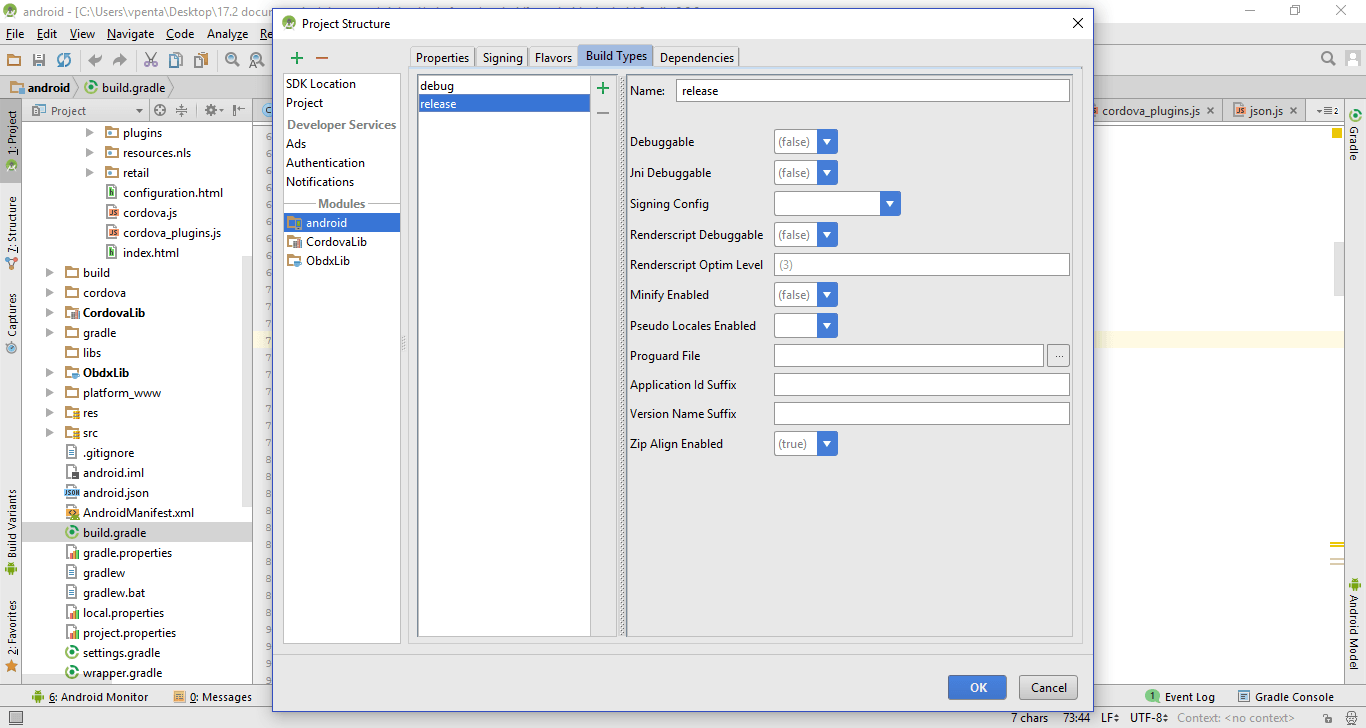The height and width of the screenshot is (728, 1366).
Task: Open the Project panel gear settings
Action: (x=213, y=111)
